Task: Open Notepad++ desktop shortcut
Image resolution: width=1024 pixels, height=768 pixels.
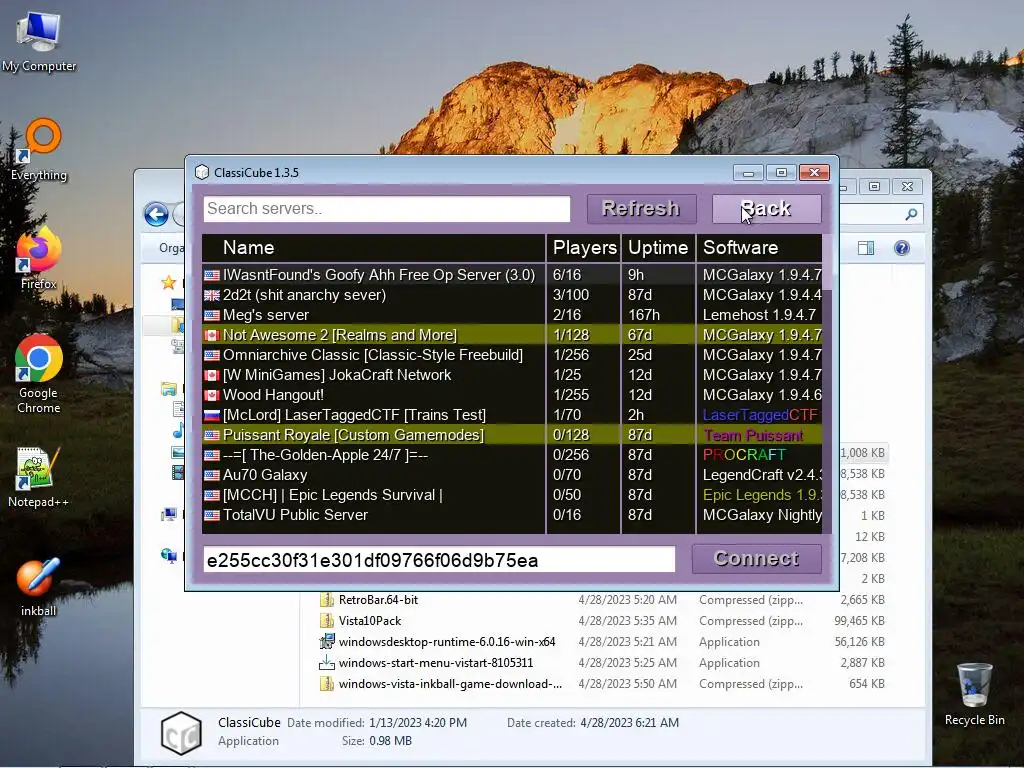Action: coord(39,477)
